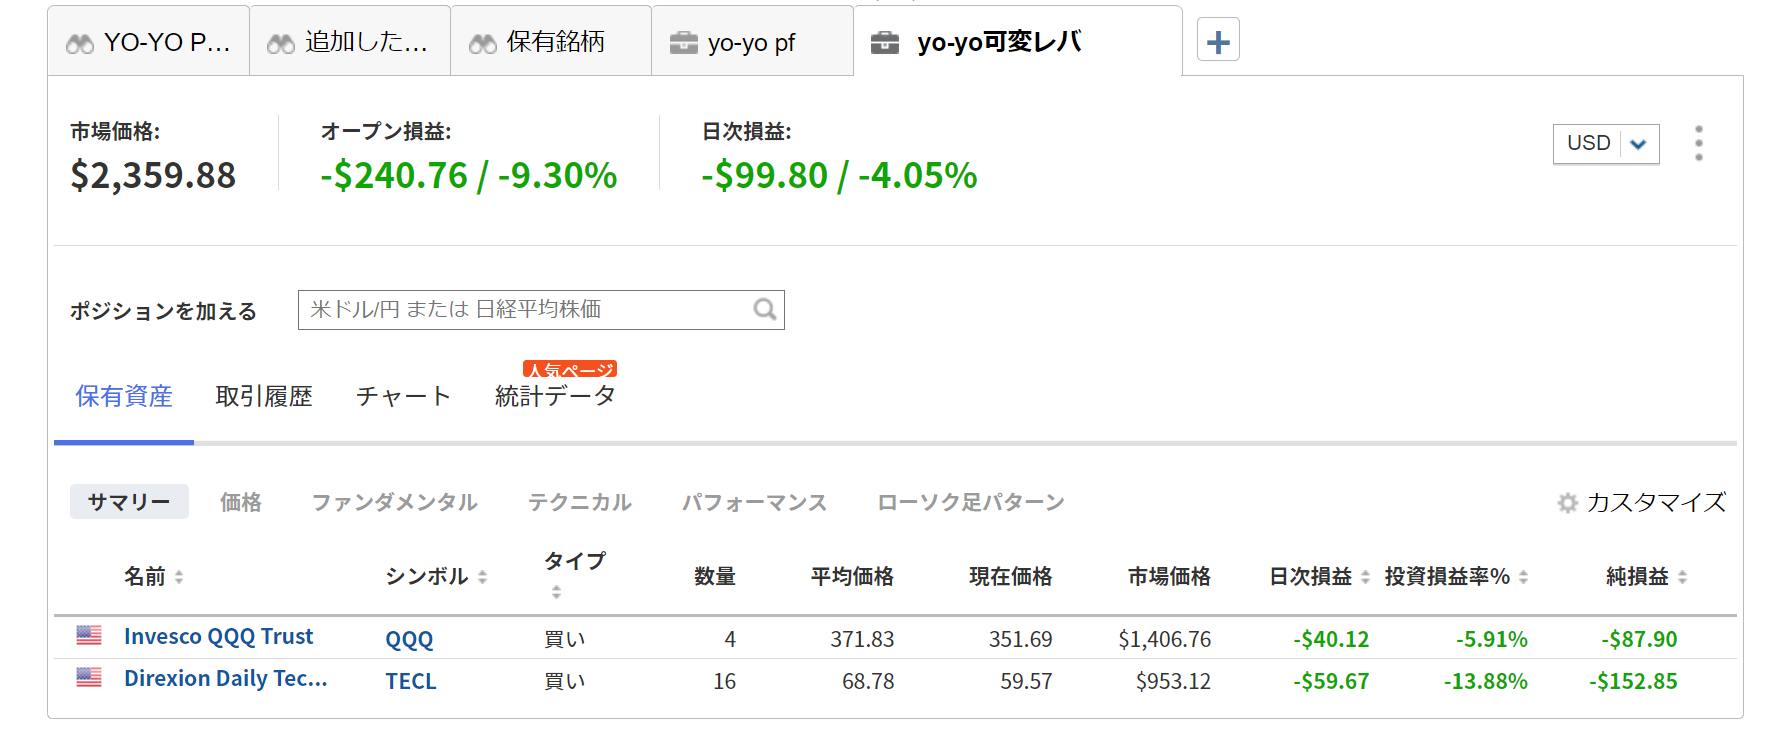Click total market value $2,359.88
This screenshot has width=1770, height=742.
[153, 176]
